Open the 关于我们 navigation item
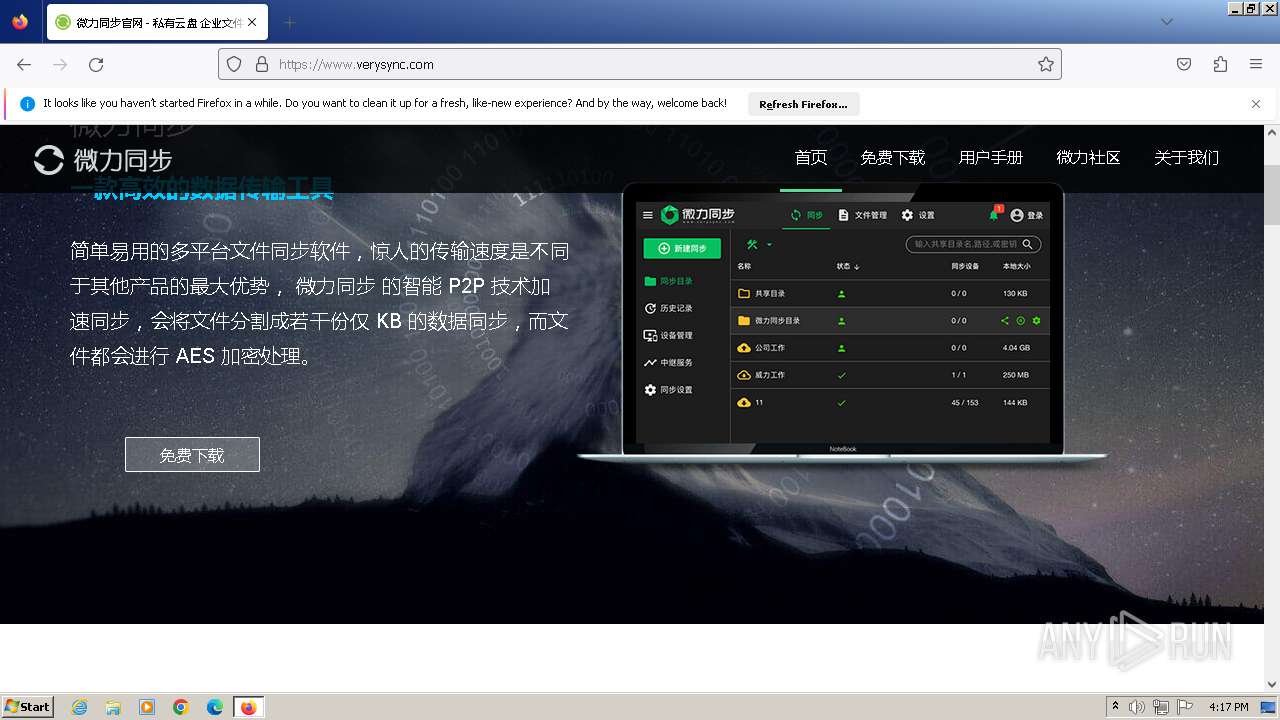This screenshot has height=720, width=1280. (x=1186, y=158)
